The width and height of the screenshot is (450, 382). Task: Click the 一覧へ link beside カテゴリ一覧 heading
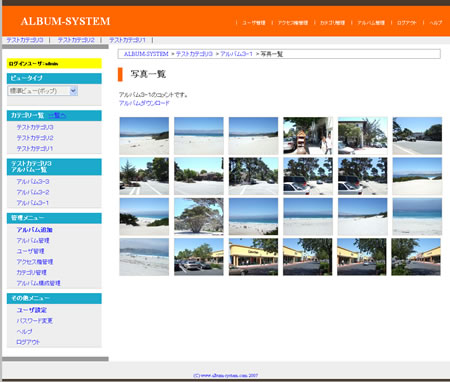57,115
